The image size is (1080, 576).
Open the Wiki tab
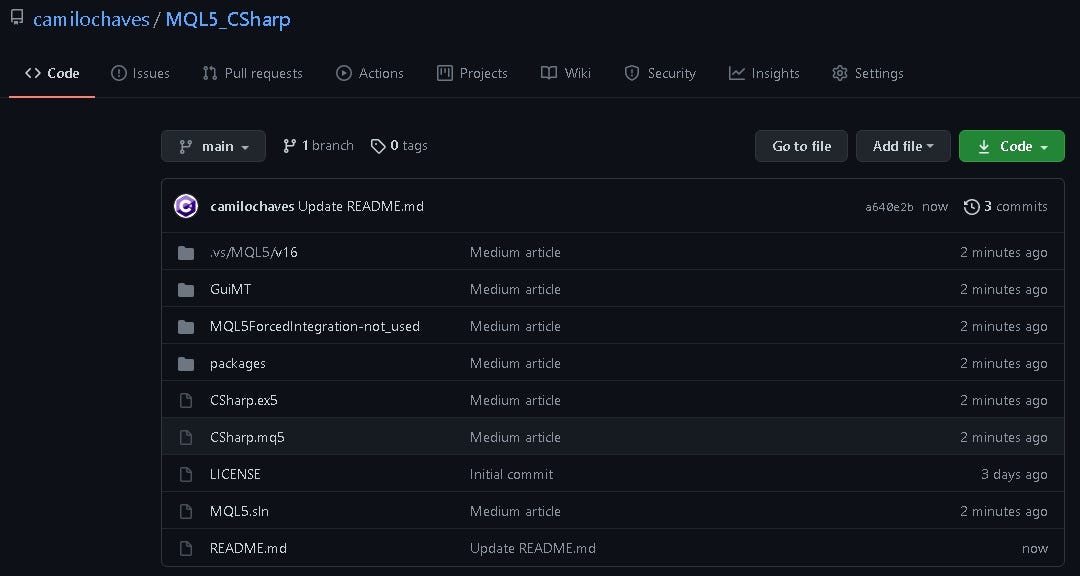point(566,73)
